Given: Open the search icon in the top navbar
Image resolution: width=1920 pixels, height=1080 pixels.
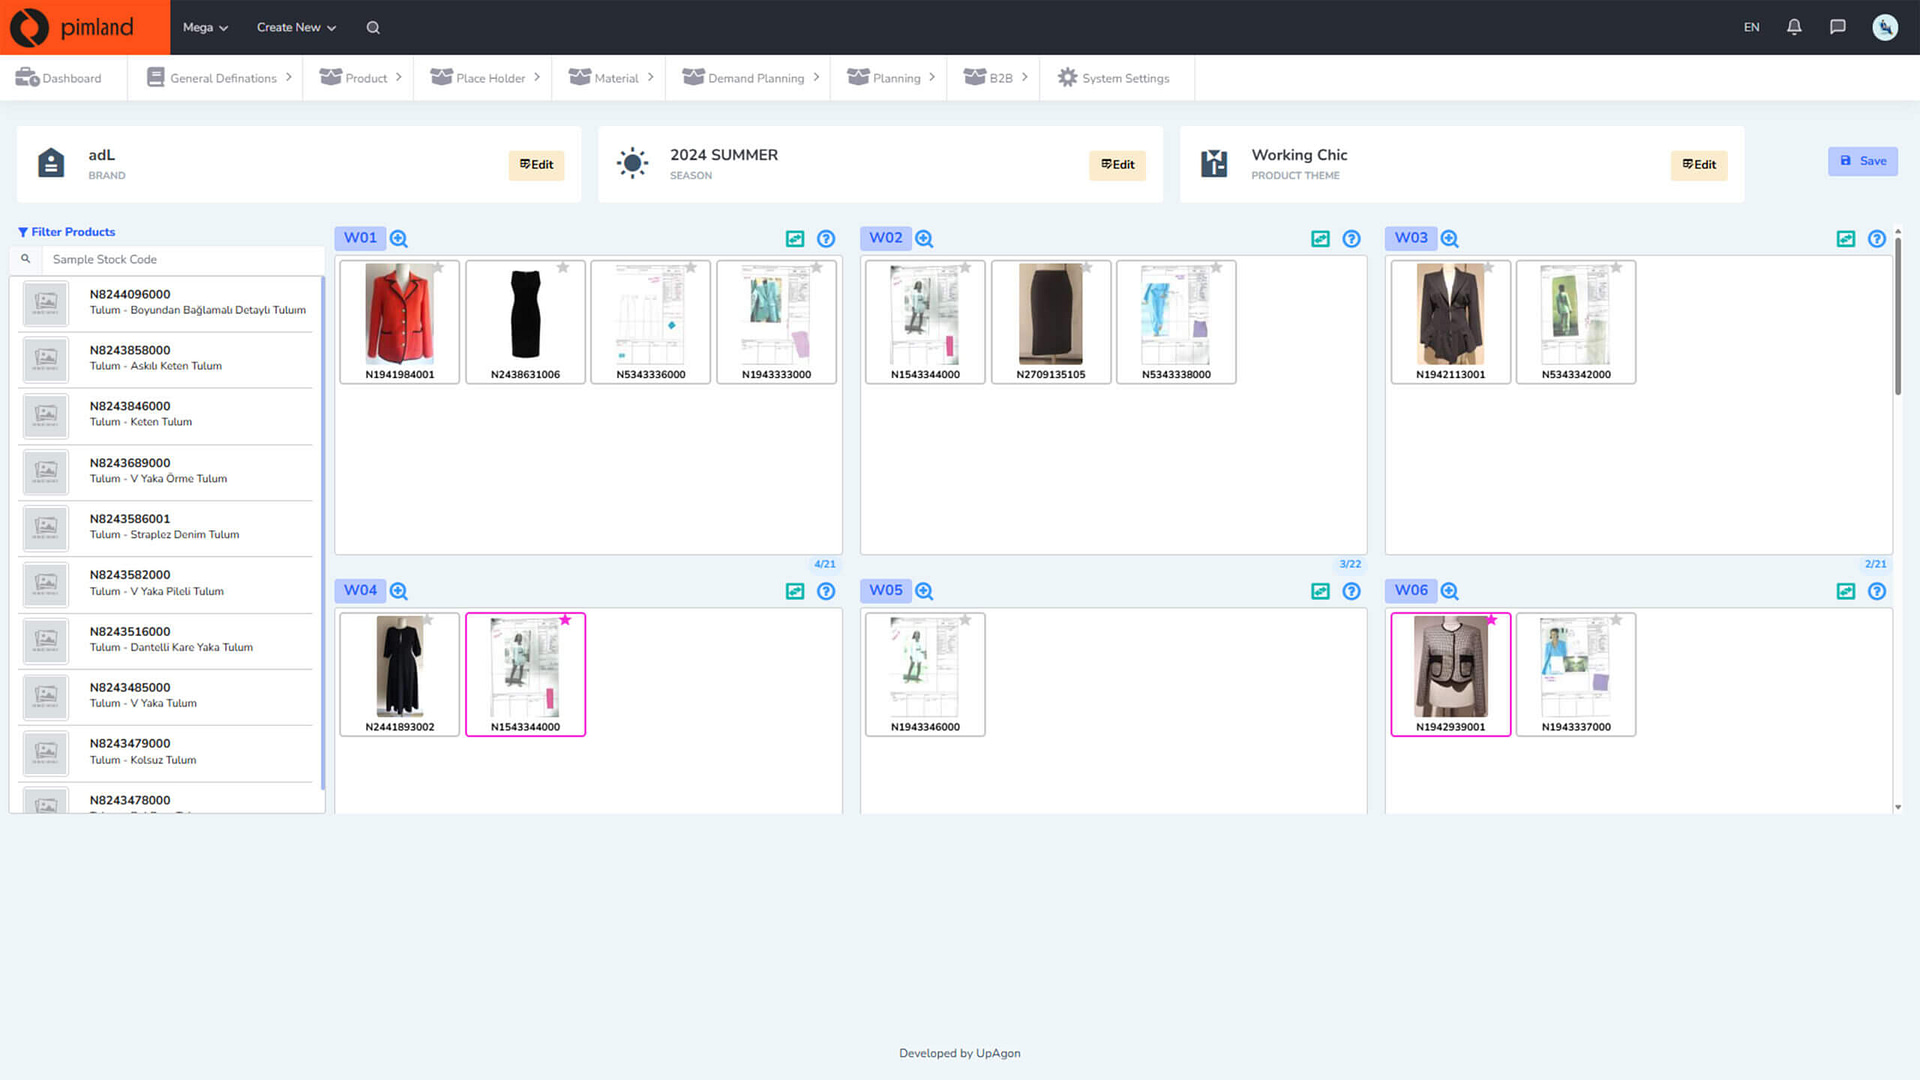Looking at the screenshot, I should (x=372, y=27).
